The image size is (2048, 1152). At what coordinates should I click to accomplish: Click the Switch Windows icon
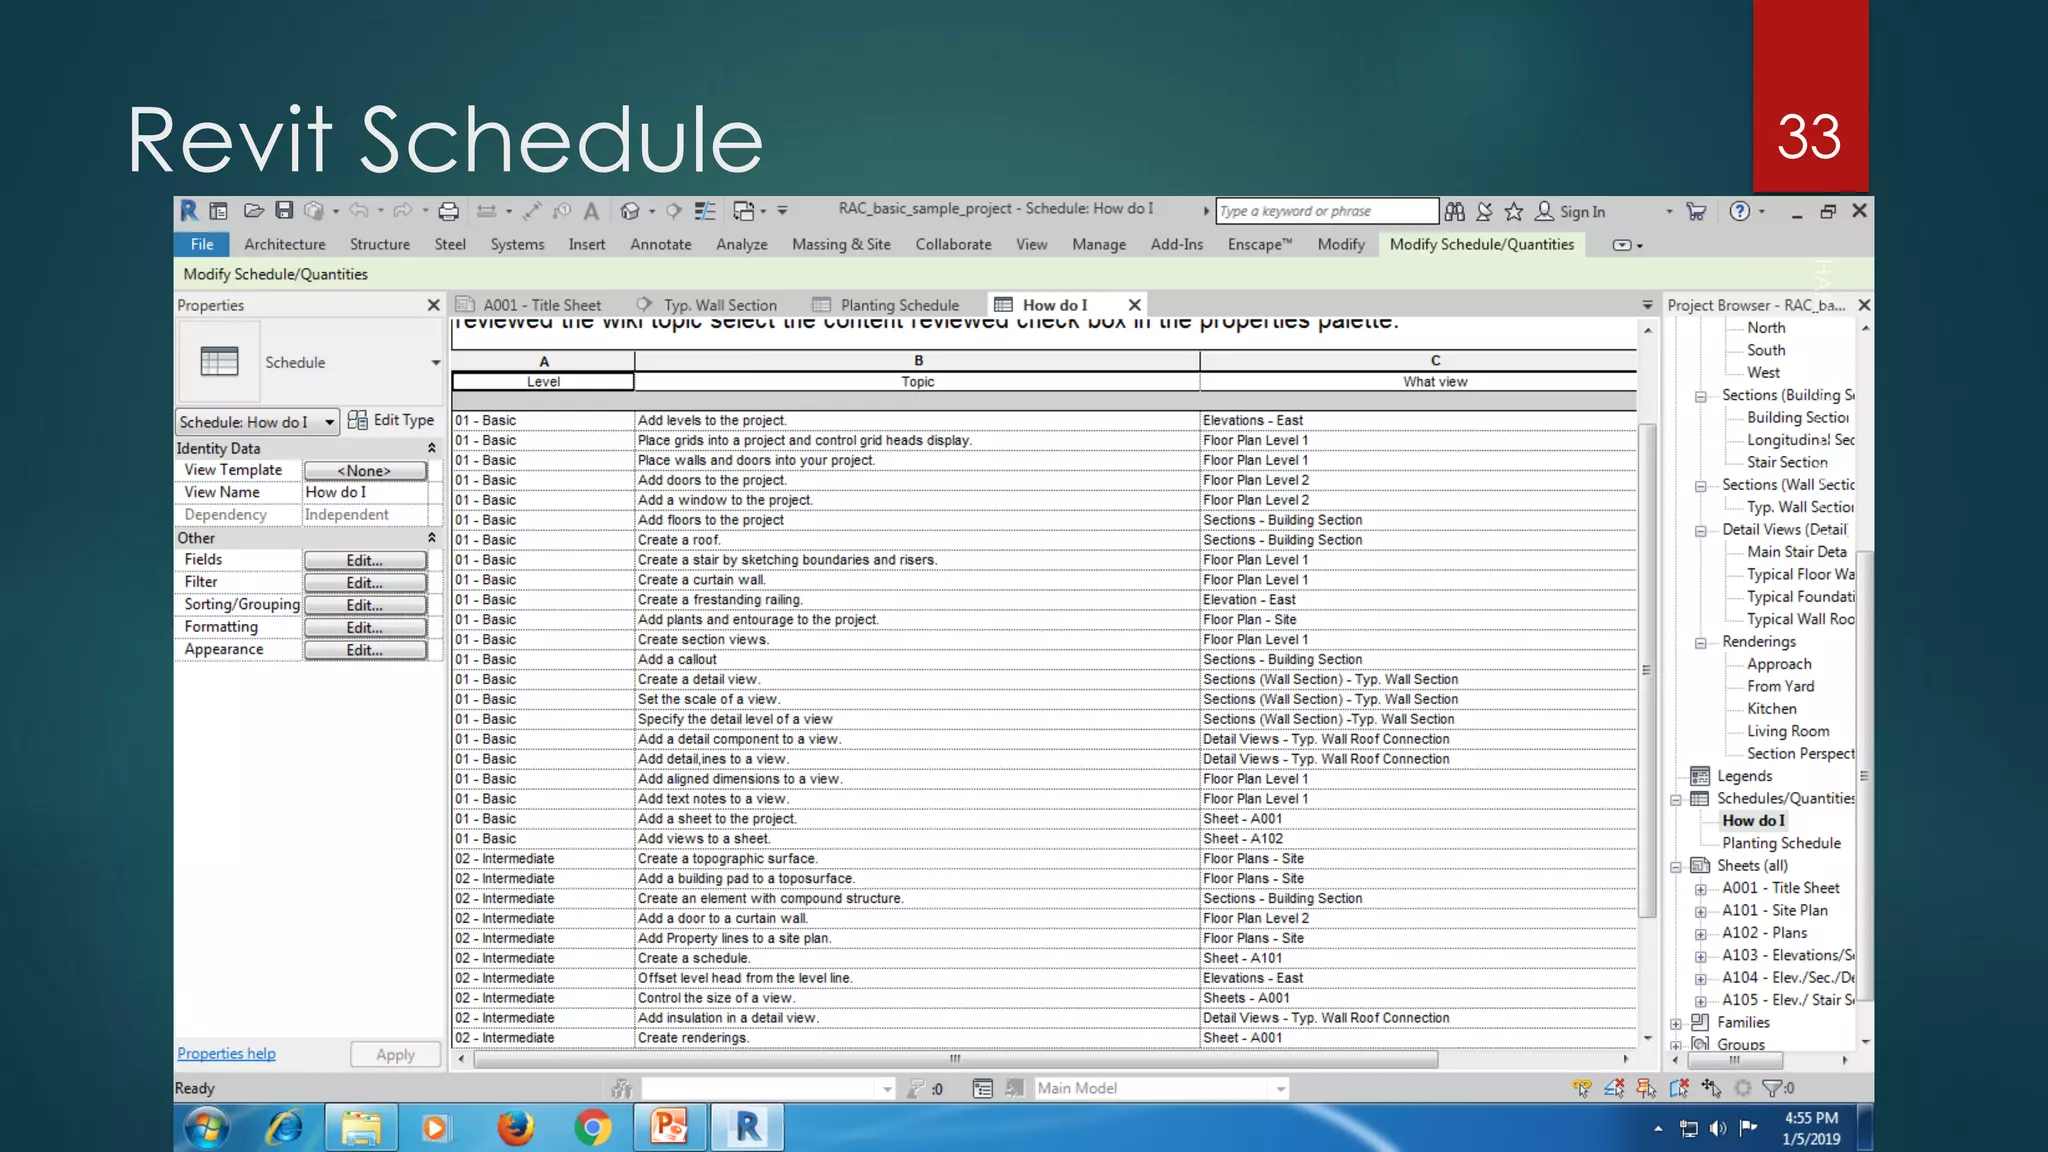[x=743, y=211]
